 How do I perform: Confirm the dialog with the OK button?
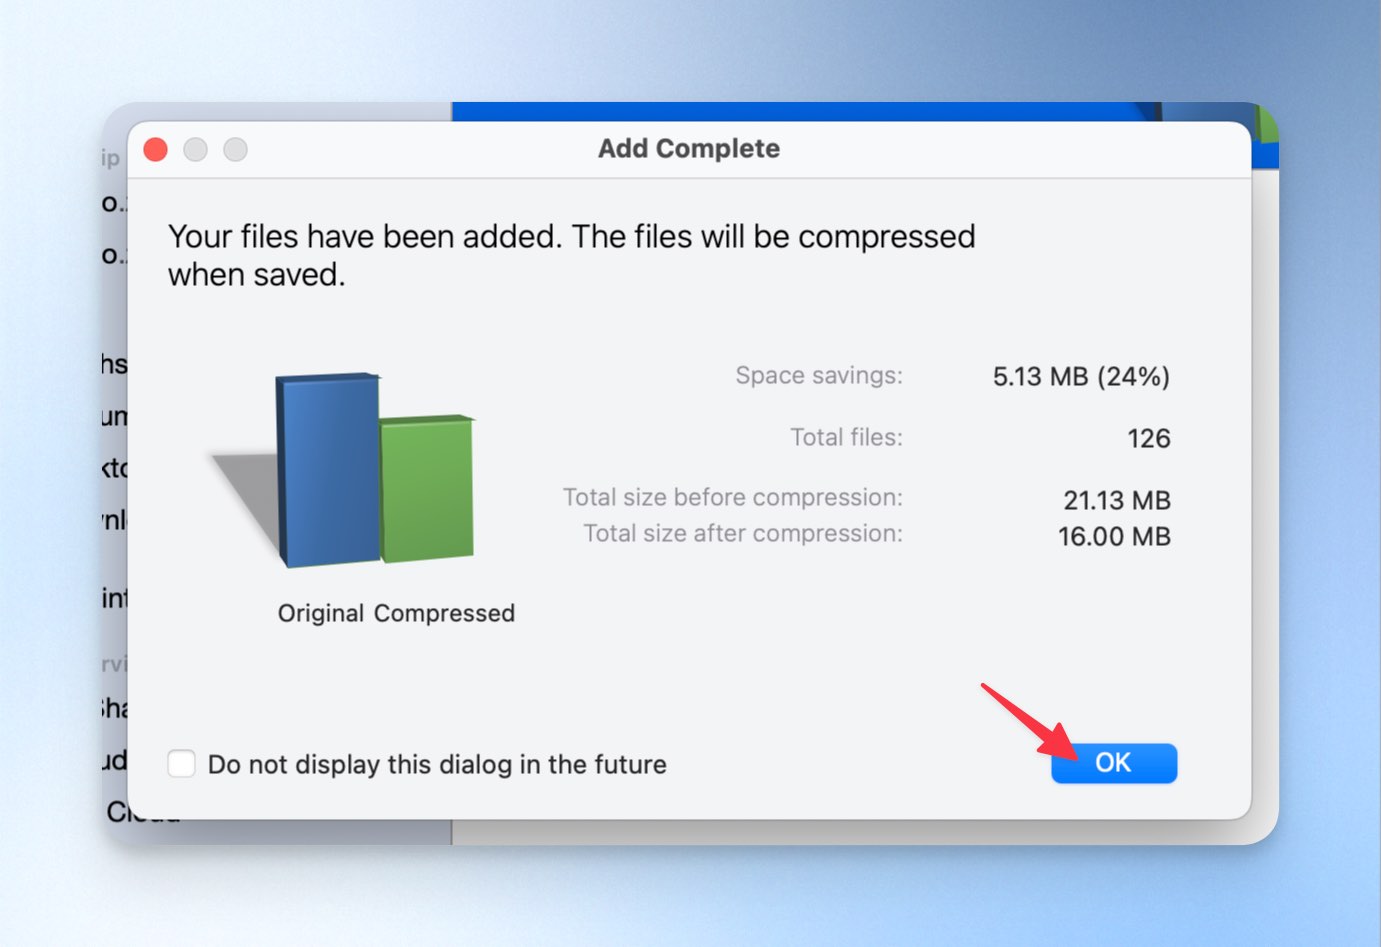pyautogui.click(x=1113, y=763)
